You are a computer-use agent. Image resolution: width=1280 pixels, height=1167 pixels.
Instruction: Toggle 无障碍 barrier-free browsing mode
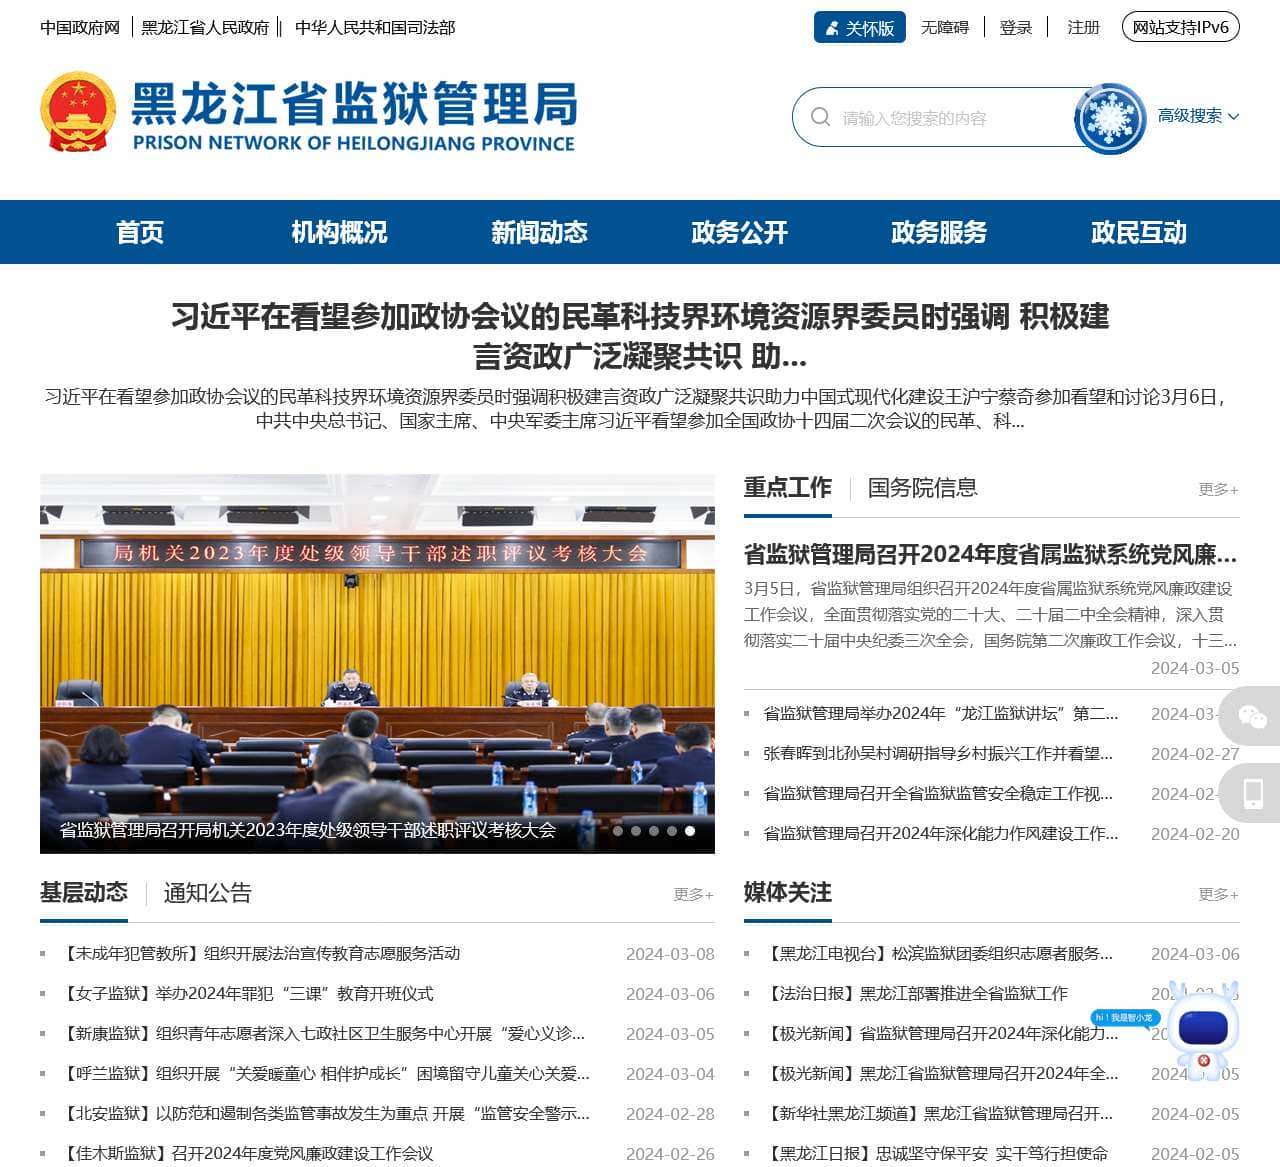pos(945,27)
